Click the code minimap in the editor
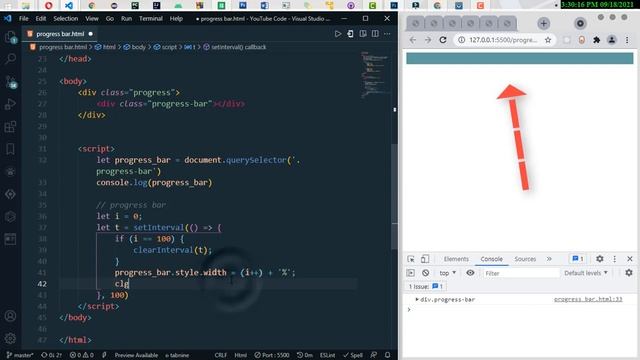 375,74
